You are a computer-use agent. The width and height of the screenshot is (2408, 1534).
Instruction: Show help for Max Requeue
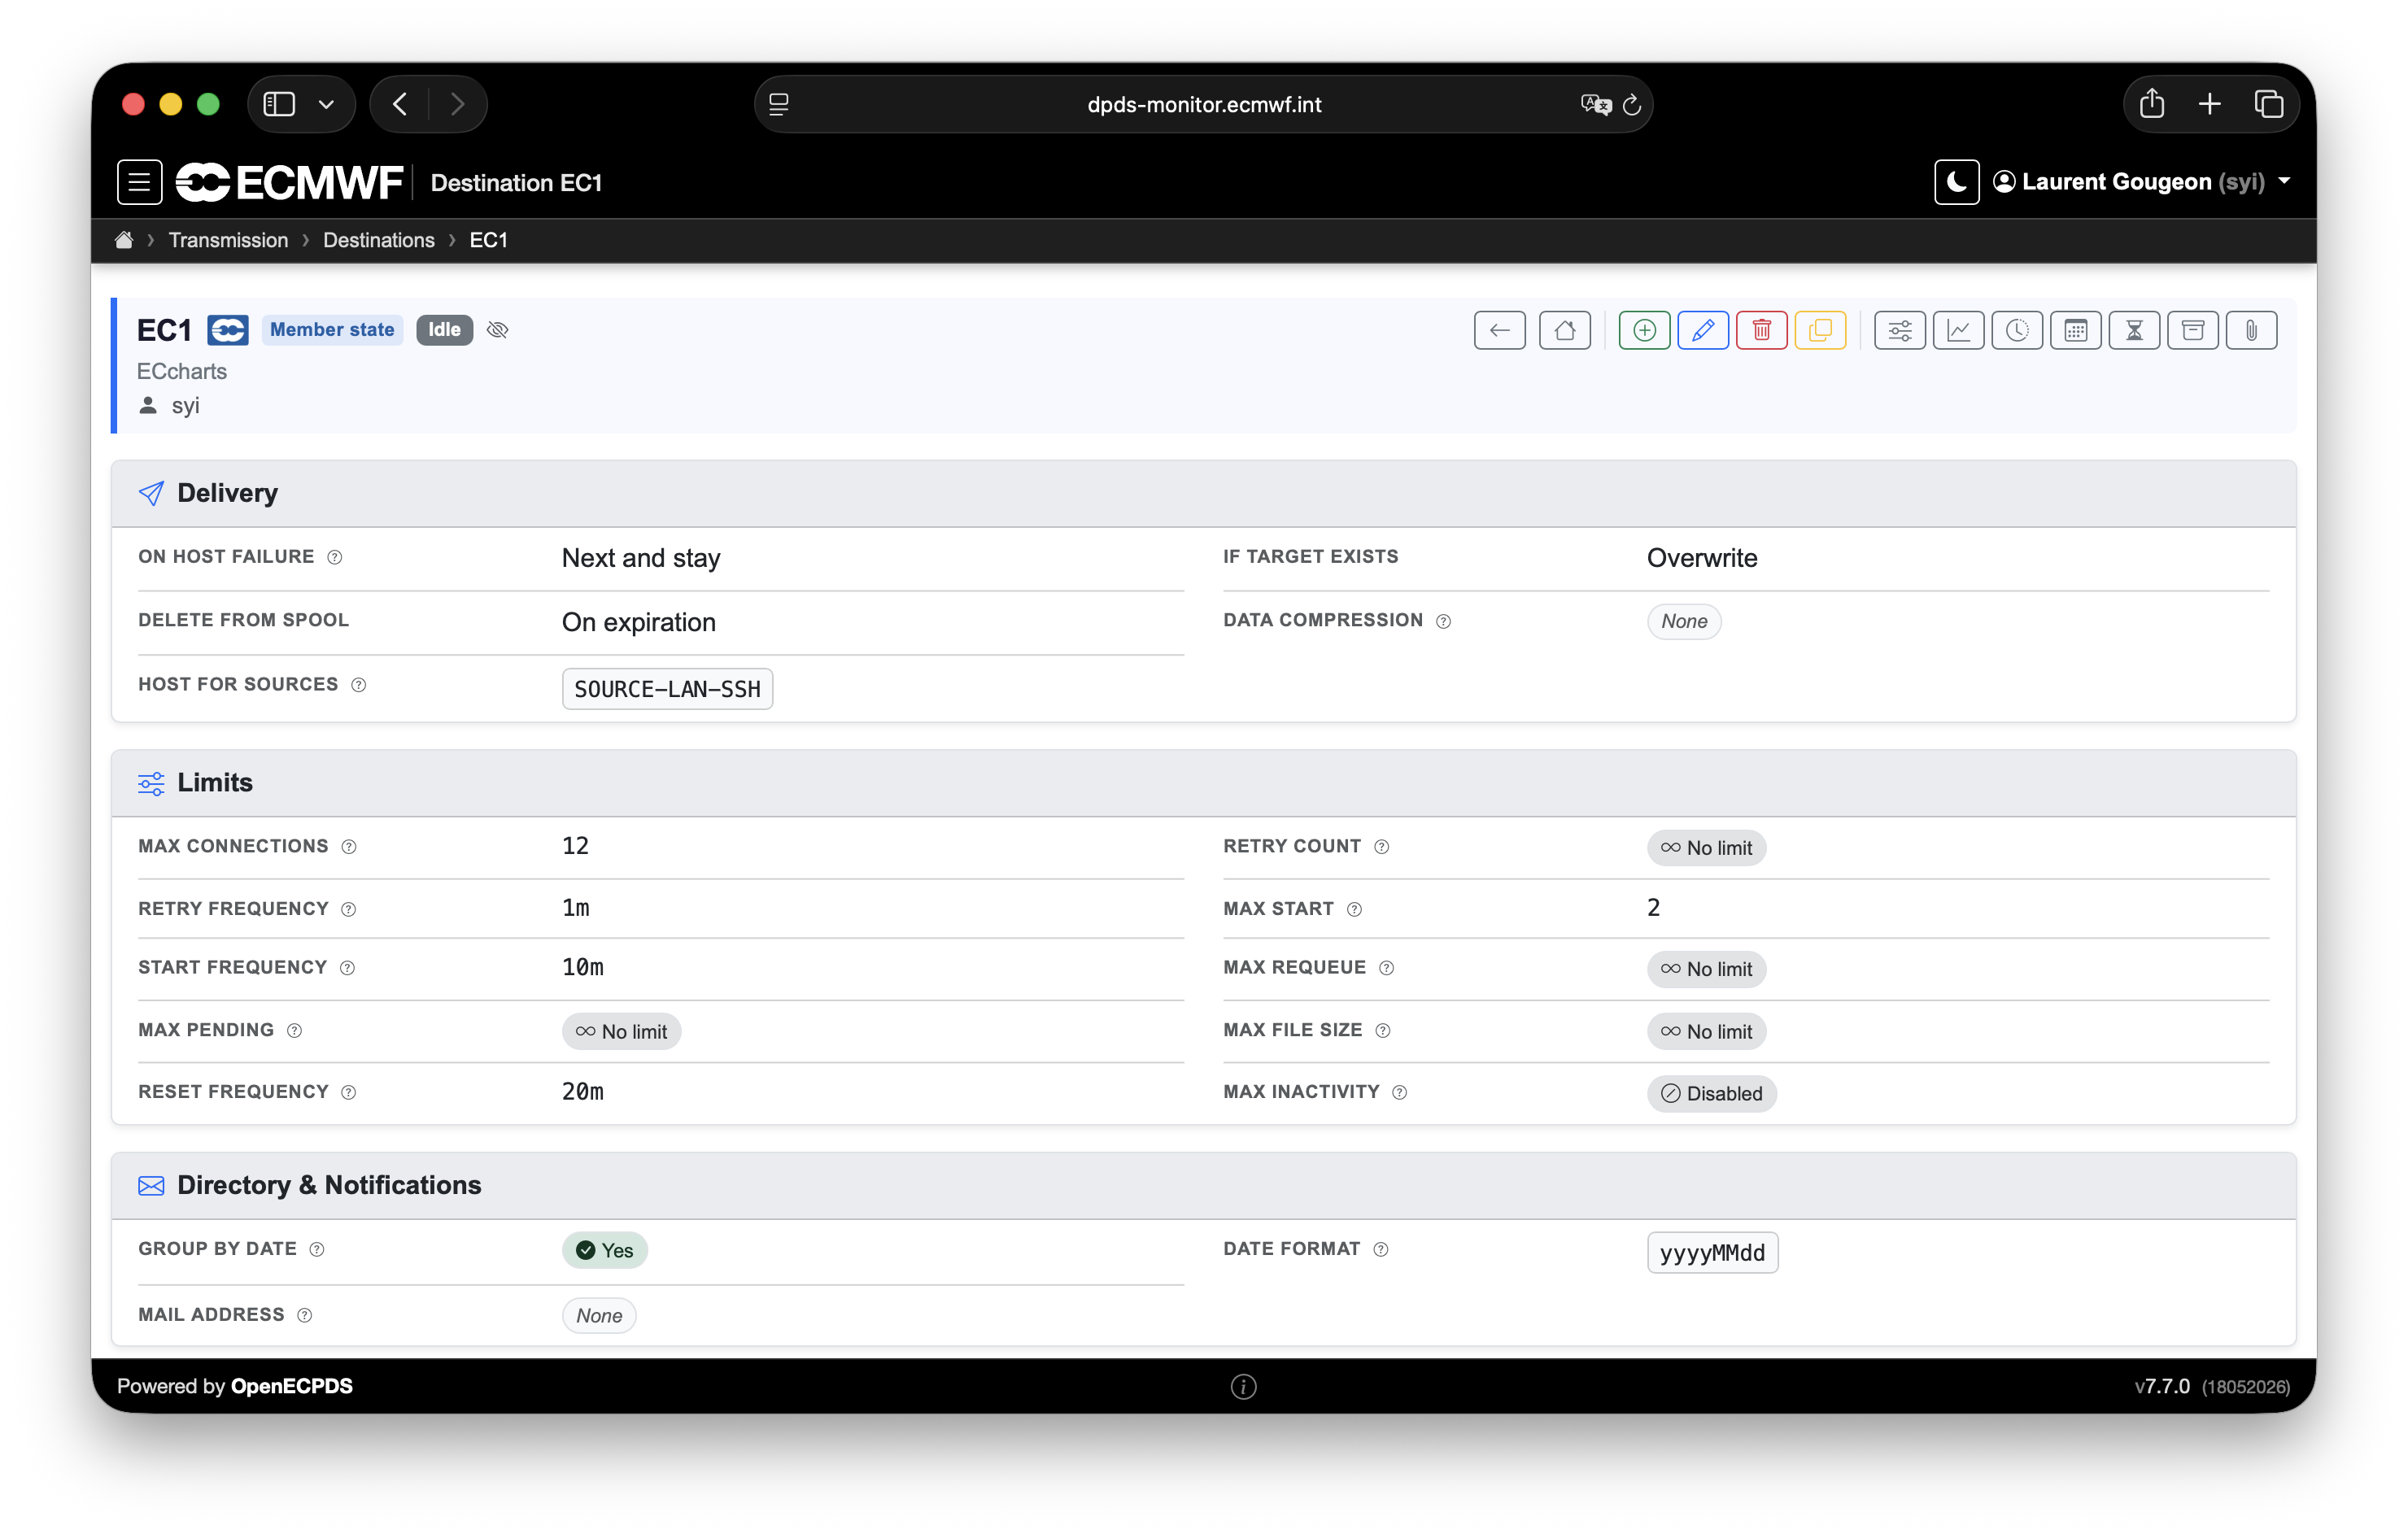click(1386, 968)
